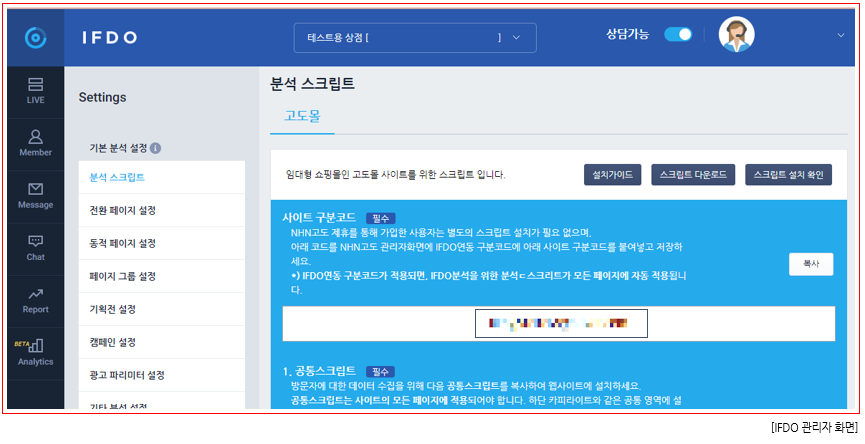The width and height of the screenshot is (865, 444).
Task: Click the 사이트 구분코드 heading
Action: pyautogui.click(x=319, y=217)
